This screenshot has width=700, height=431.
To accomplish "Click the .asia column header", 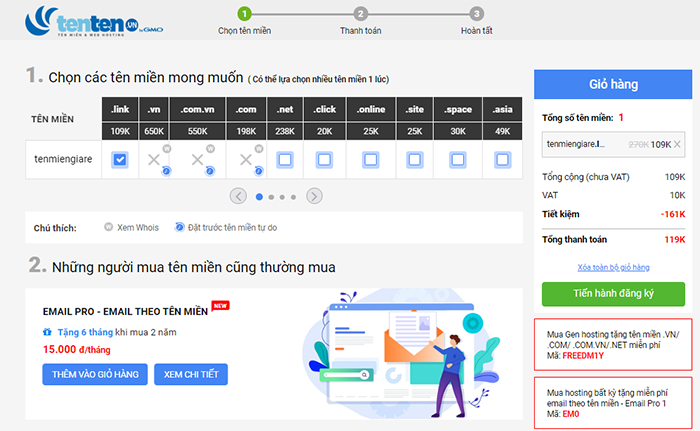I will (502, 109).
